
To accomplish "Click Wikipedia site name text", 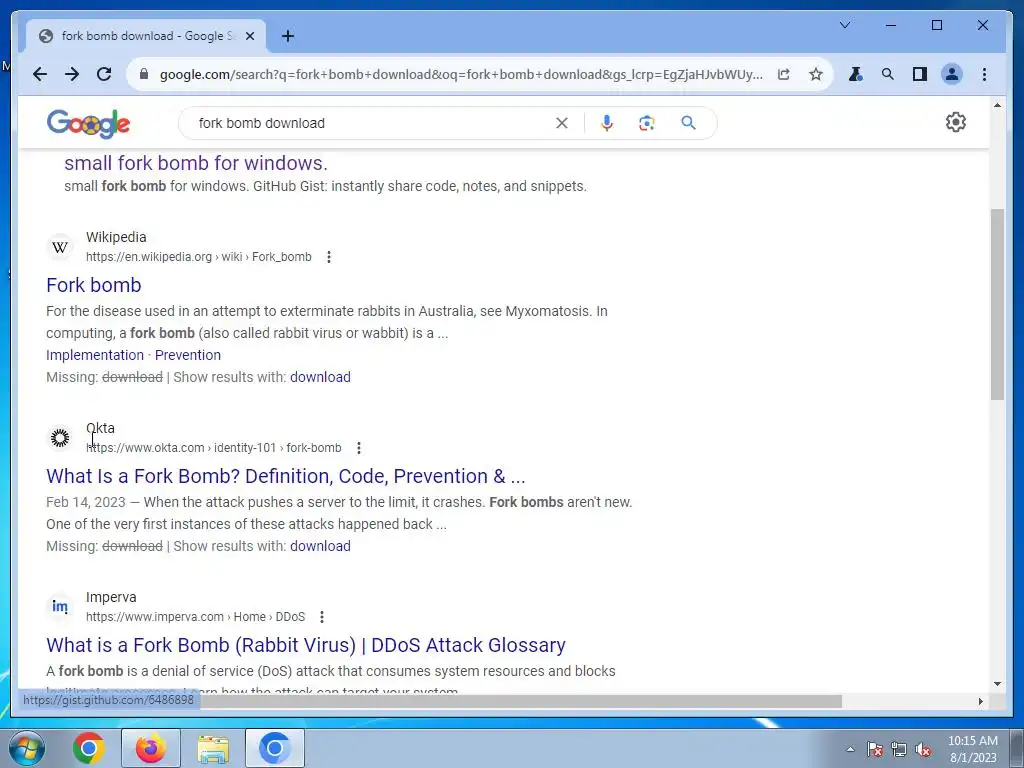I will (116, 238).
